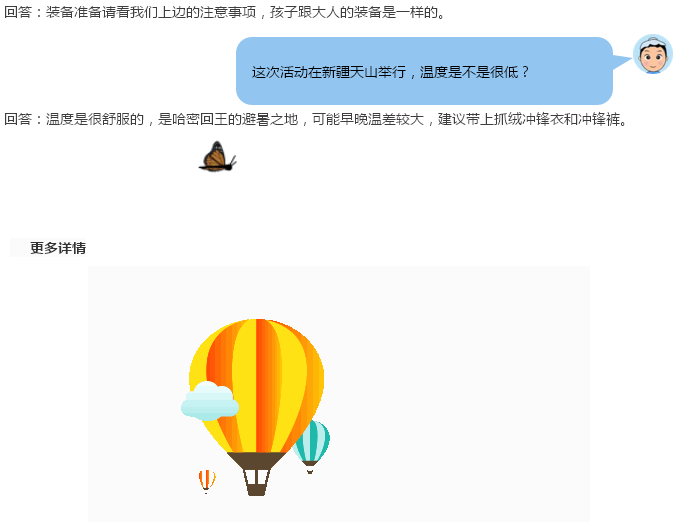The image size is (685, 522).
Task: Click the flying butterfly icon
Action: click(x=218, y=157)
